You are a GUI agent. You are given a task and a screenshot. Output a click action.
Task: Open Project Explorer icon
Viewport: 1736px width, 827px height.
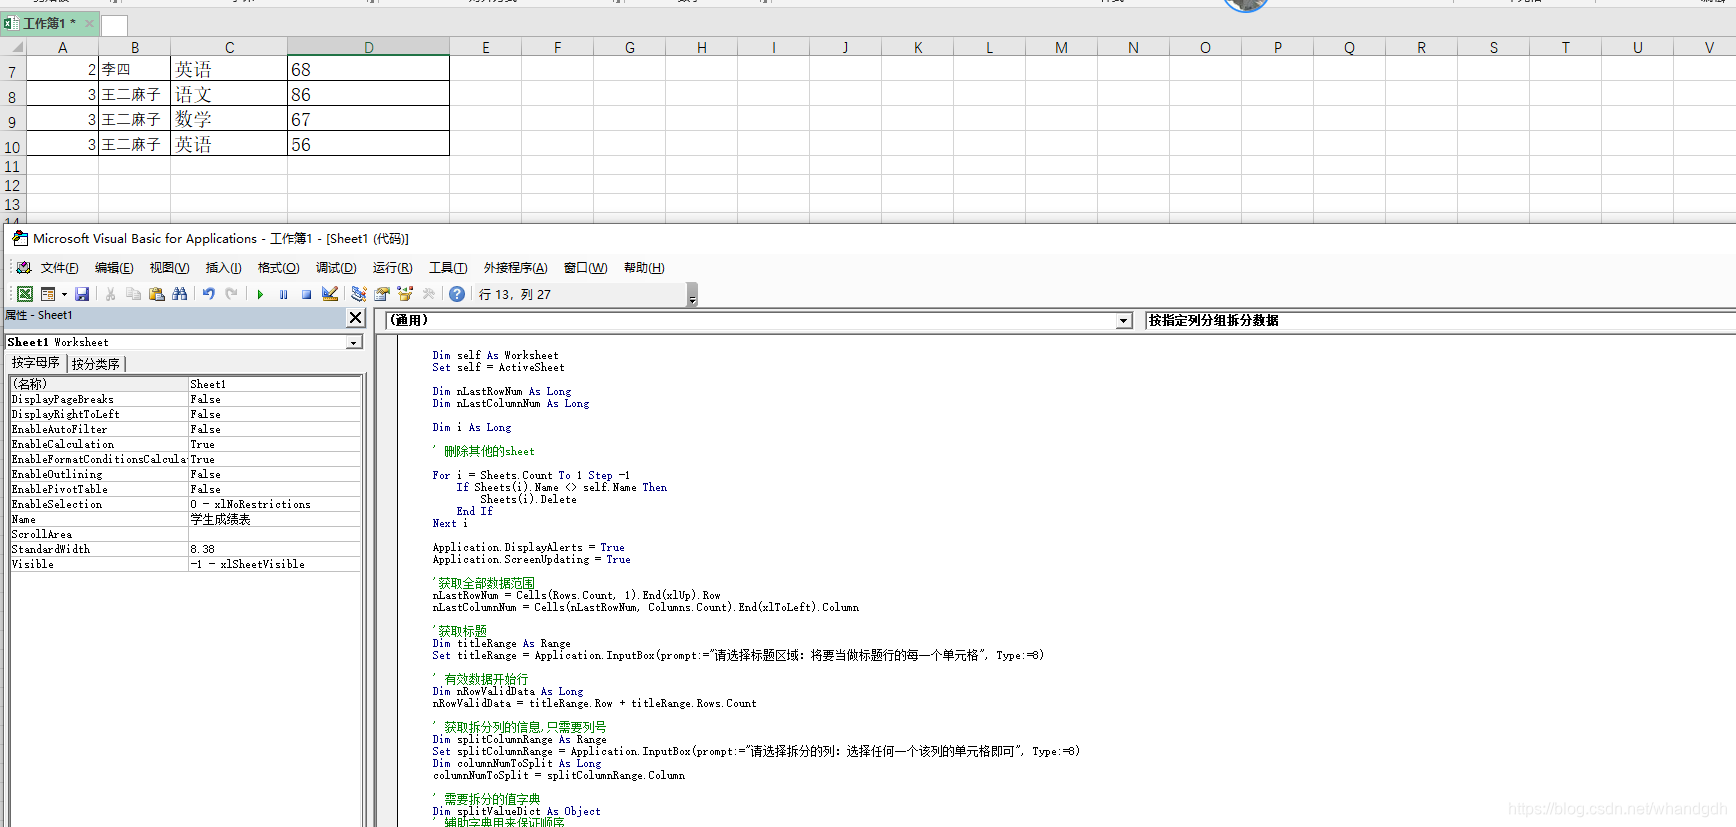coord(358,294)
